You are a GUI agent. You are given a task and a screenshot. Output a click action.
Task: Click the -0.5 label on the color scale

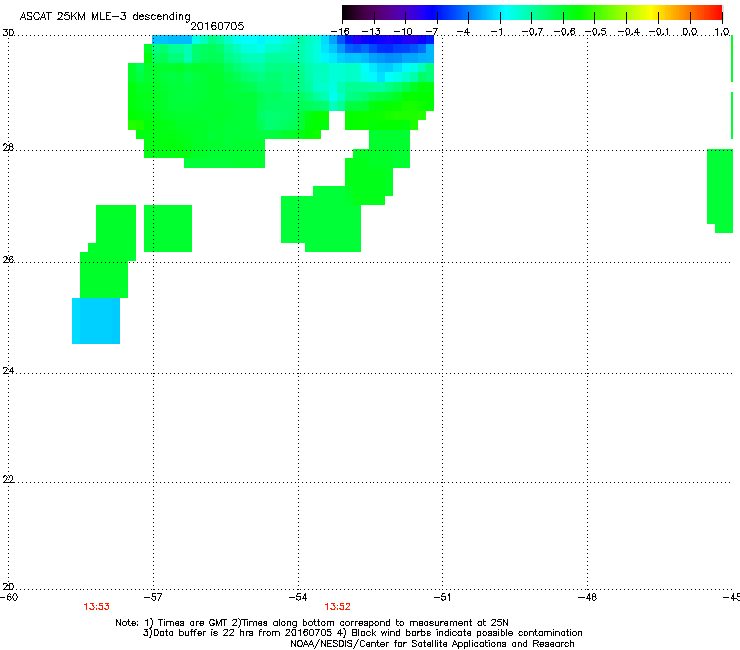coord(596,32)
